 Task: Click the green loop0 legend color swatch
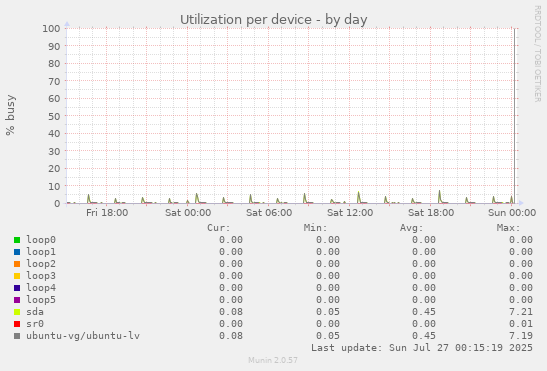pyautogui.click(x=17, y=240)
